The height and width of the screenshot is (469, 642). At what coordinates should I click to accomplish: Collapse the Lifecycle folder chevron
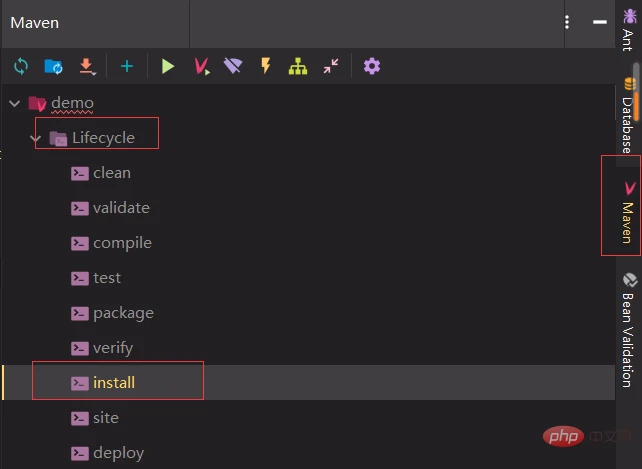[36, 138]
